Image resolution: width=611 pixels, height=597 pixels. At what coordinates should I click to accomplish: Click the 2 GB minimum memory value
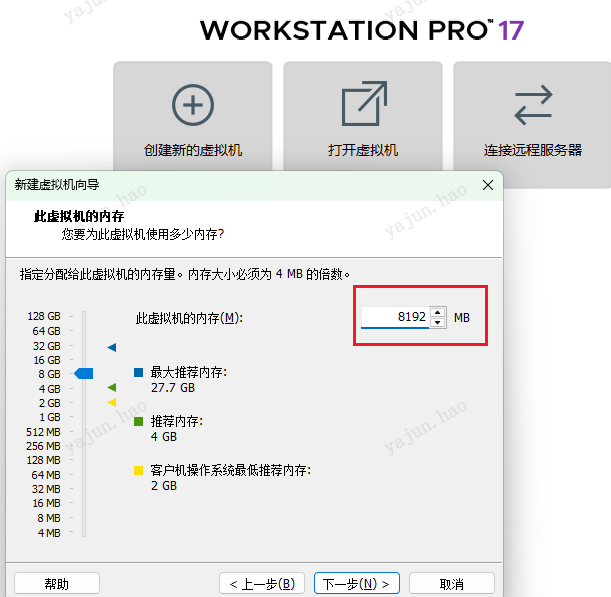tap(164, 486)
